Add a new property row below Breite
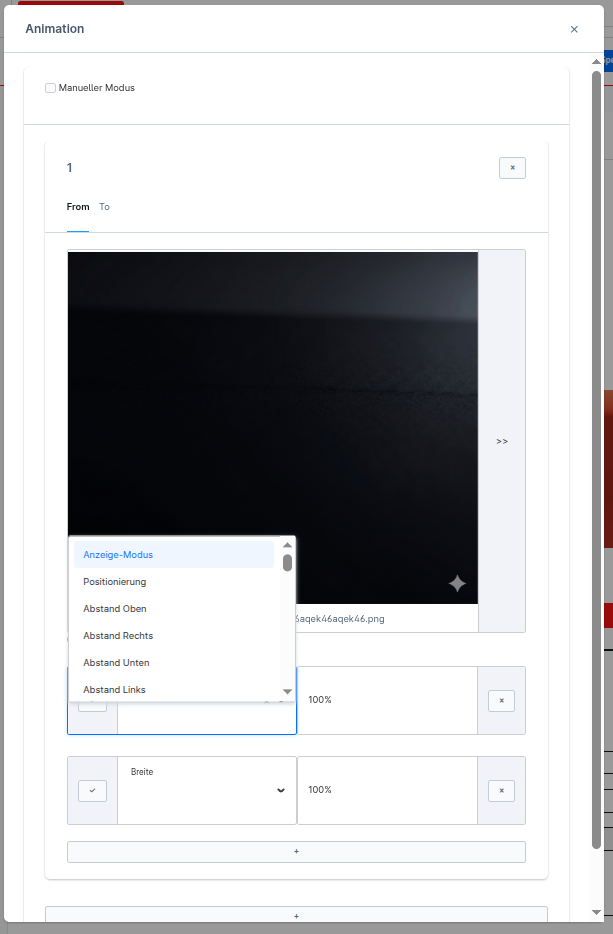Screen dimensions: 613x934 (x=296, y=852)
